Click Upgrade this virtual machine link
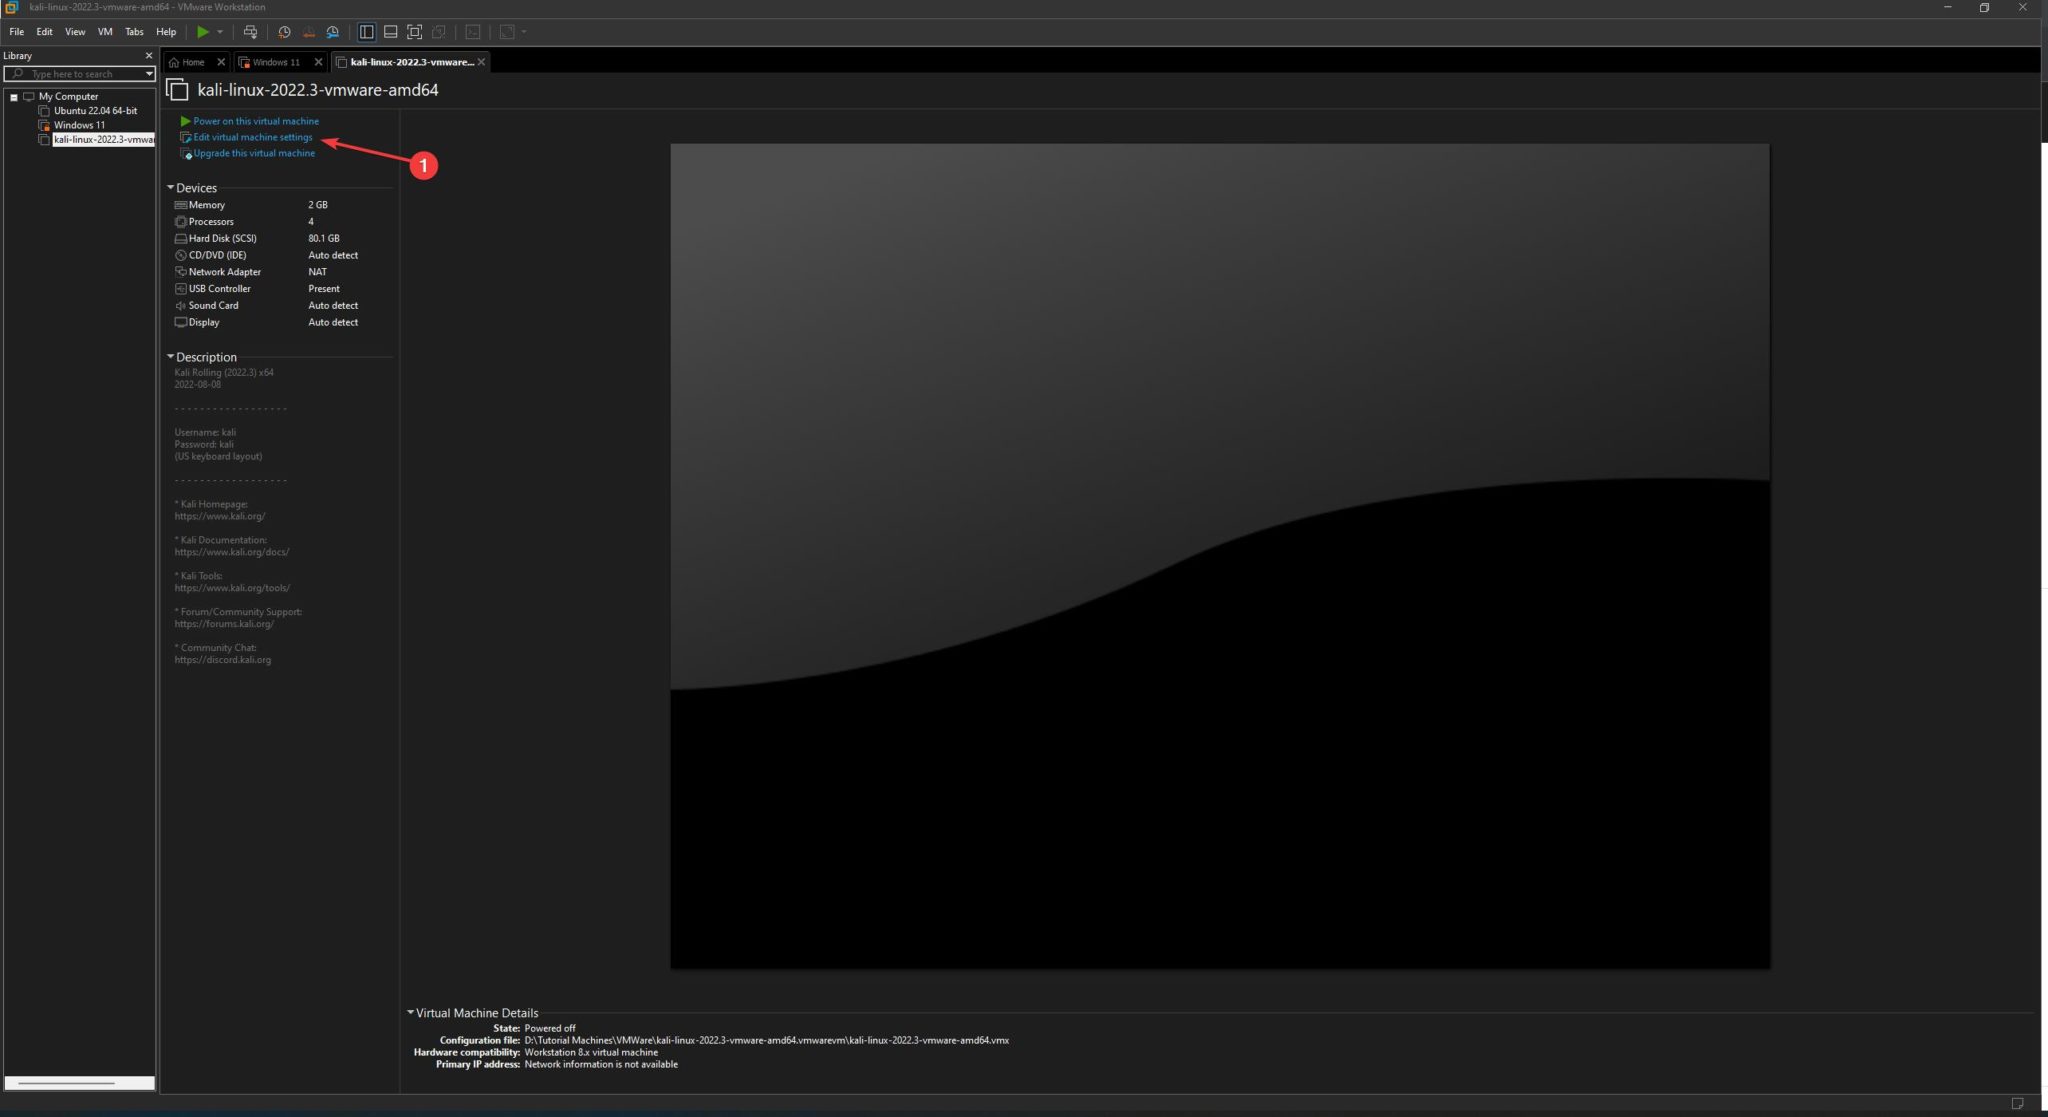 coord(254,153)
